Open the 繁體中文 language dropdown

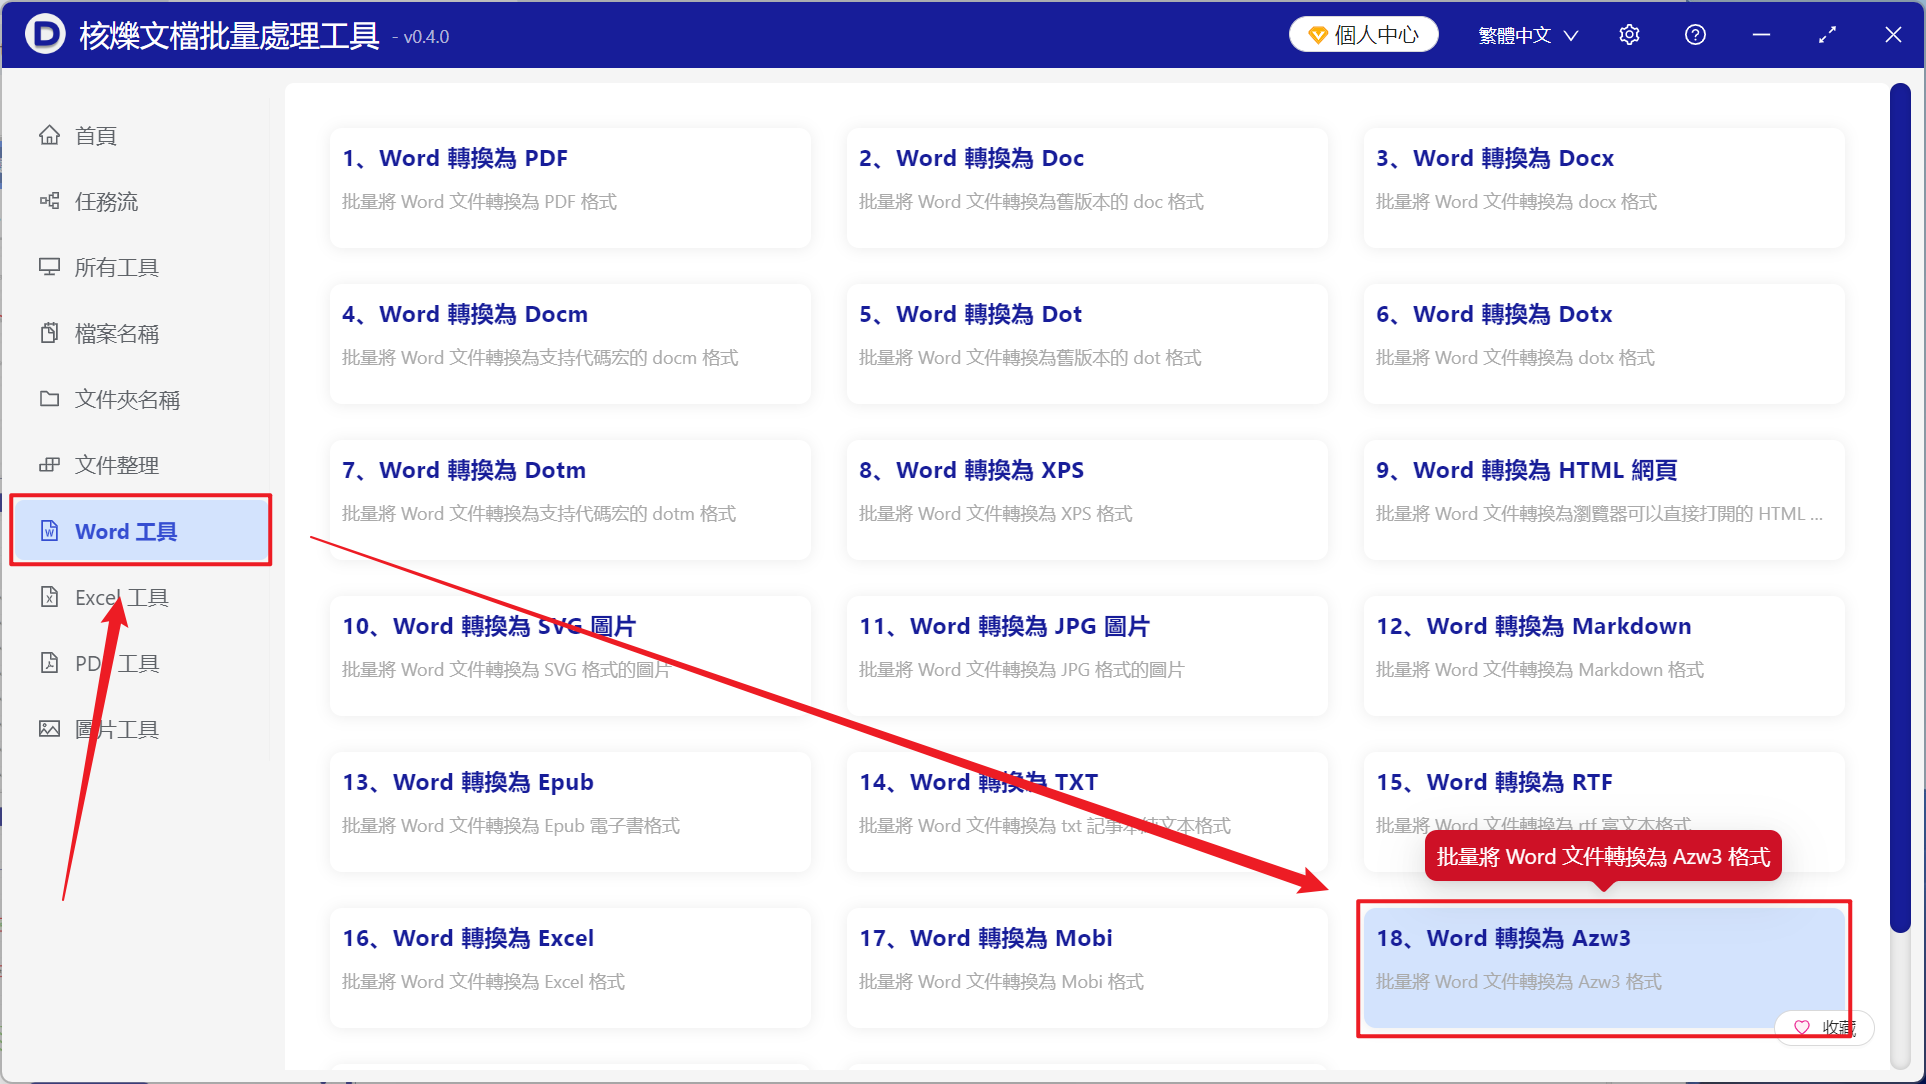1528,35
